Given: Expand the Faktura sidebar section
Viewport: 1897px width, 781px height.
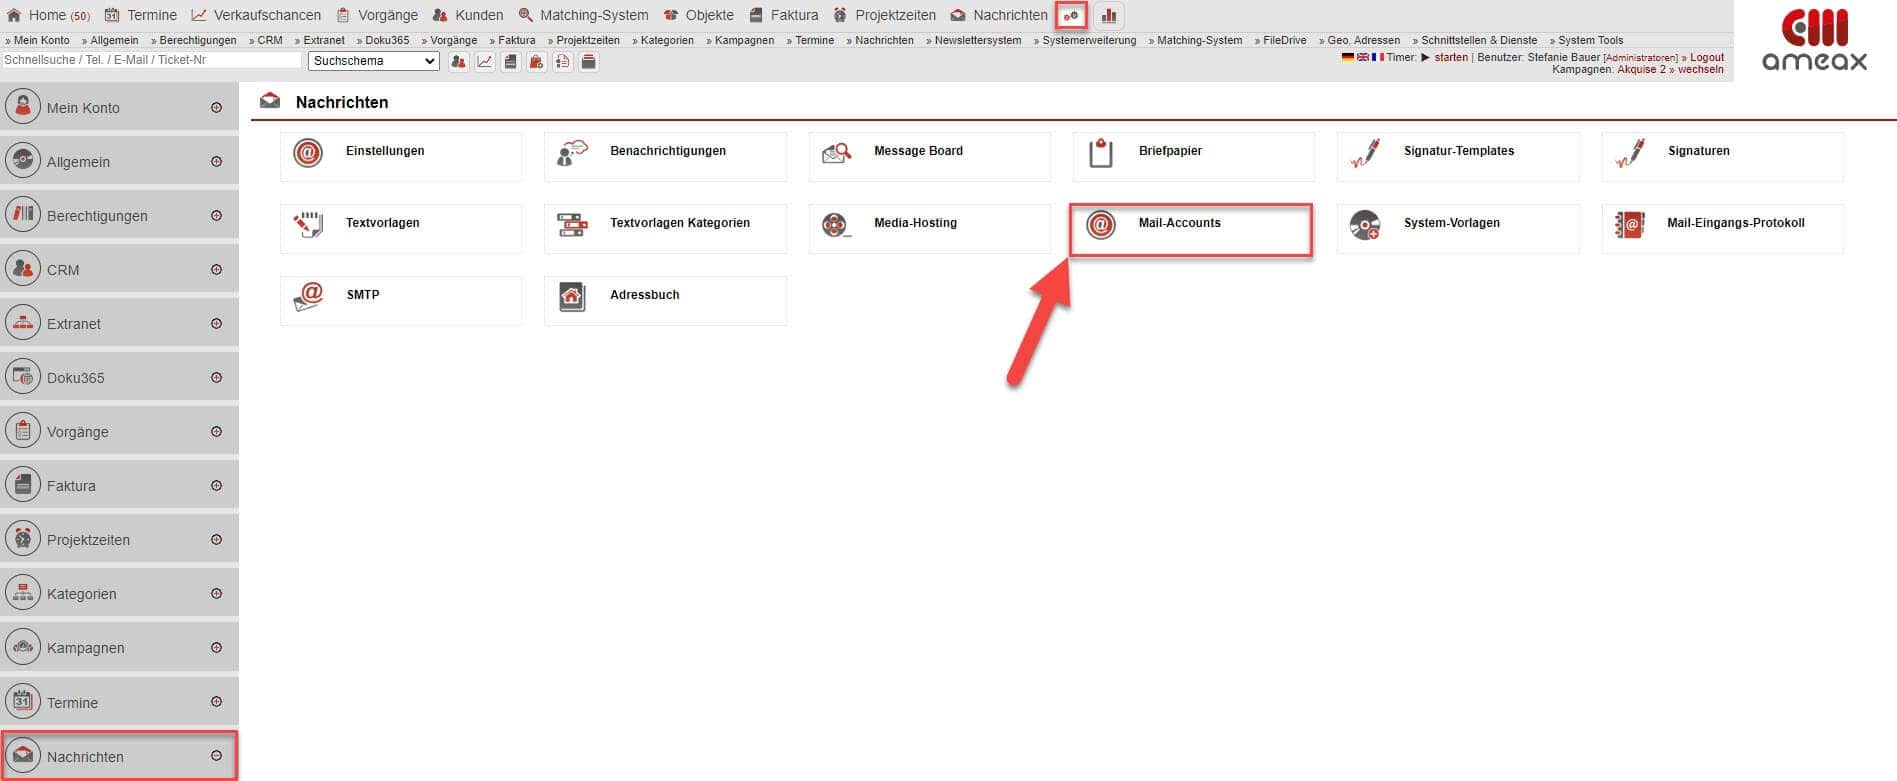Looking at the screenshot, I should pos(216,486).
